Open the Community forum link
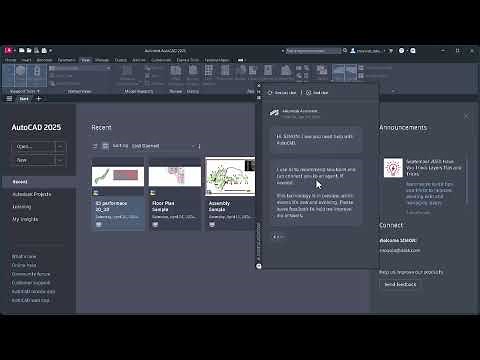 click(31, 274)
